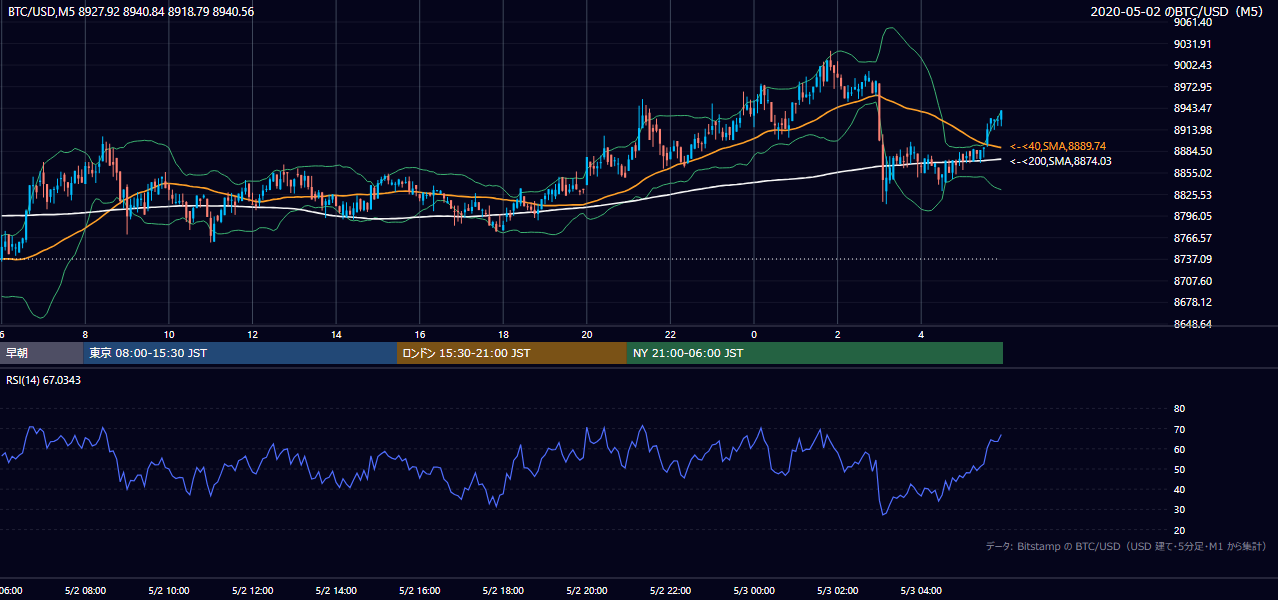Select the white 200 SMA label 8874.03
Viewport: 1278px width, 600px height.
[1060, 161]
